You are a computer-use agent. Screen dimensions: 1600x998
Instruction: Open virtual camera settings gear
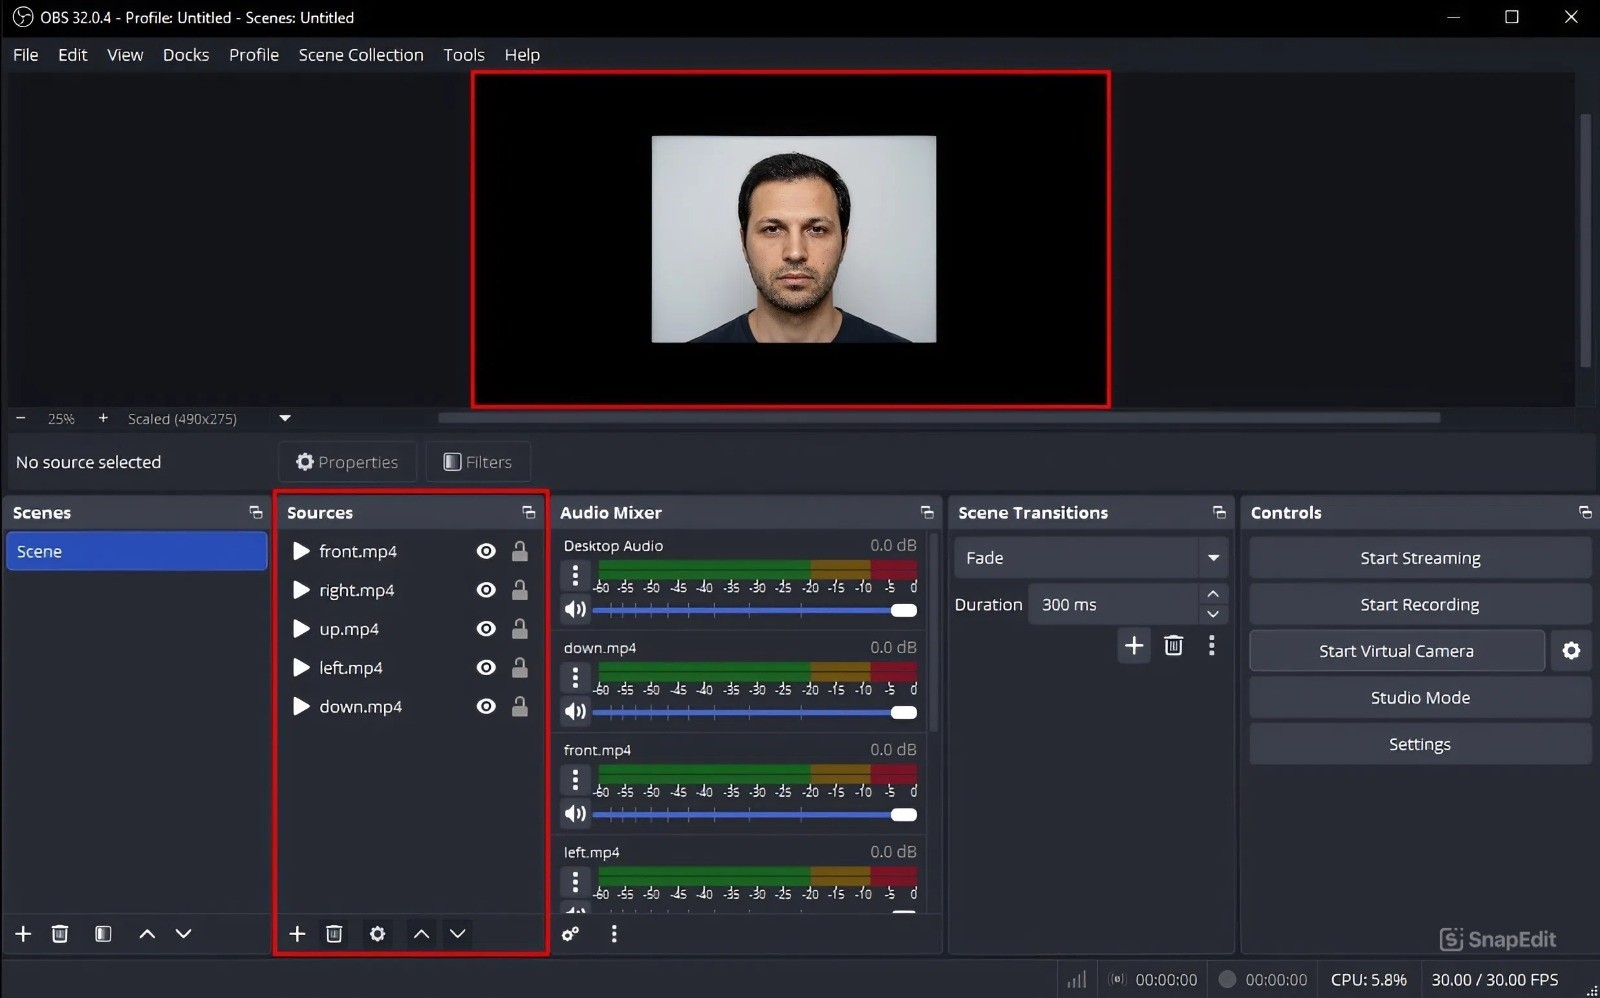(1571, 651)
